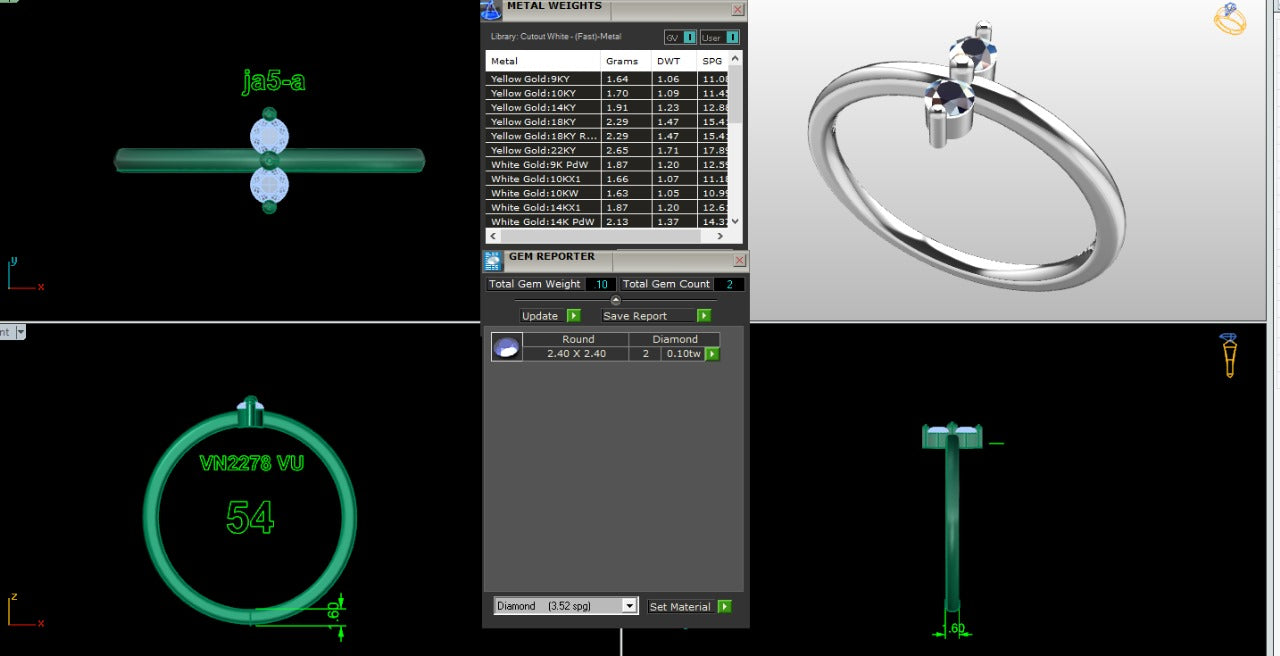Select the Yellow Gold:10KY row
The image size is (1280, 656).
click(x=607, y=93)
